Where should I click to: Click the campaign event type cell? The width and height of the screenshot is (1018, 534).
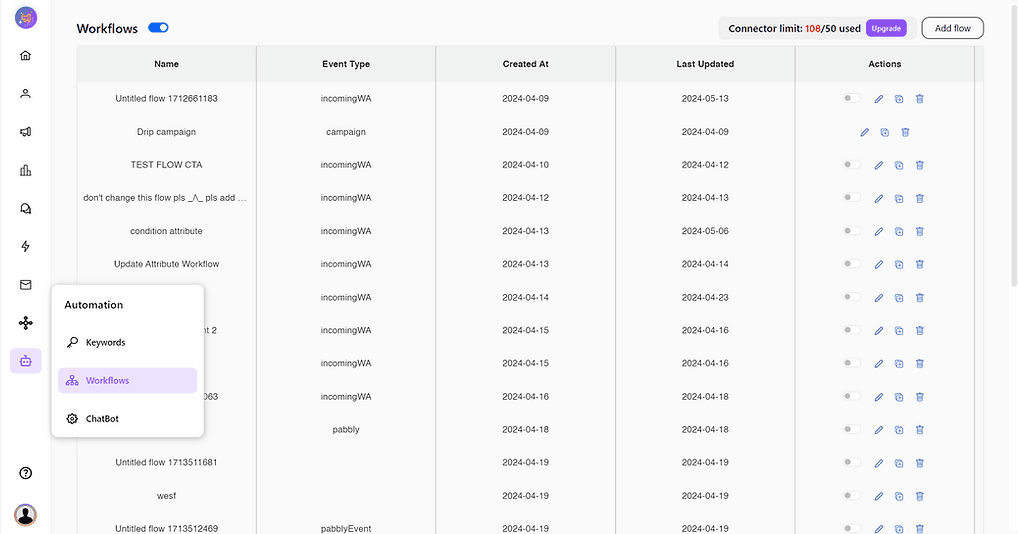pos(346,132)
